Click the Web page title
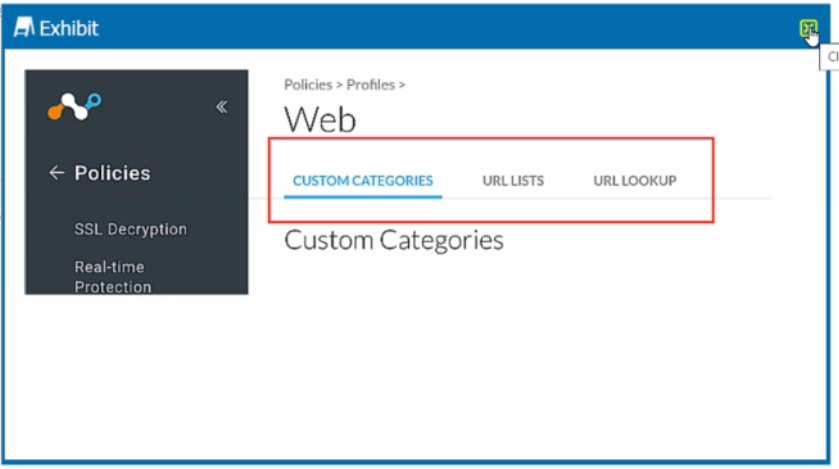Viewport: 839px width, 469px height. coord(320,120)
